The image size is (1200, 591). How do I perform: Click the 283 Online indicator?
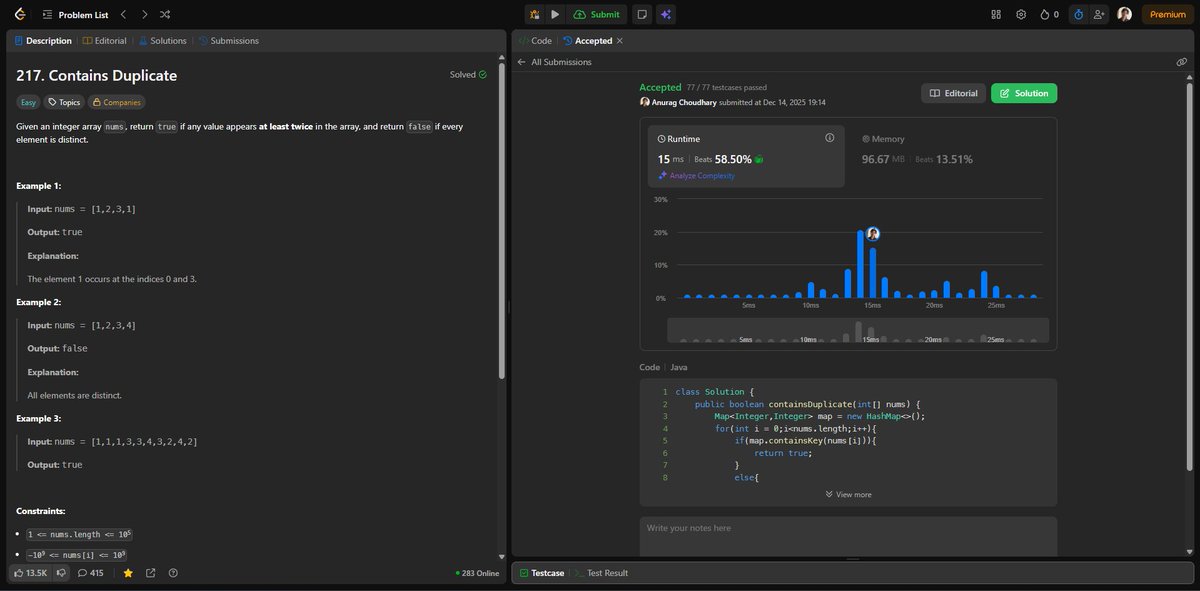click(477, 573)
